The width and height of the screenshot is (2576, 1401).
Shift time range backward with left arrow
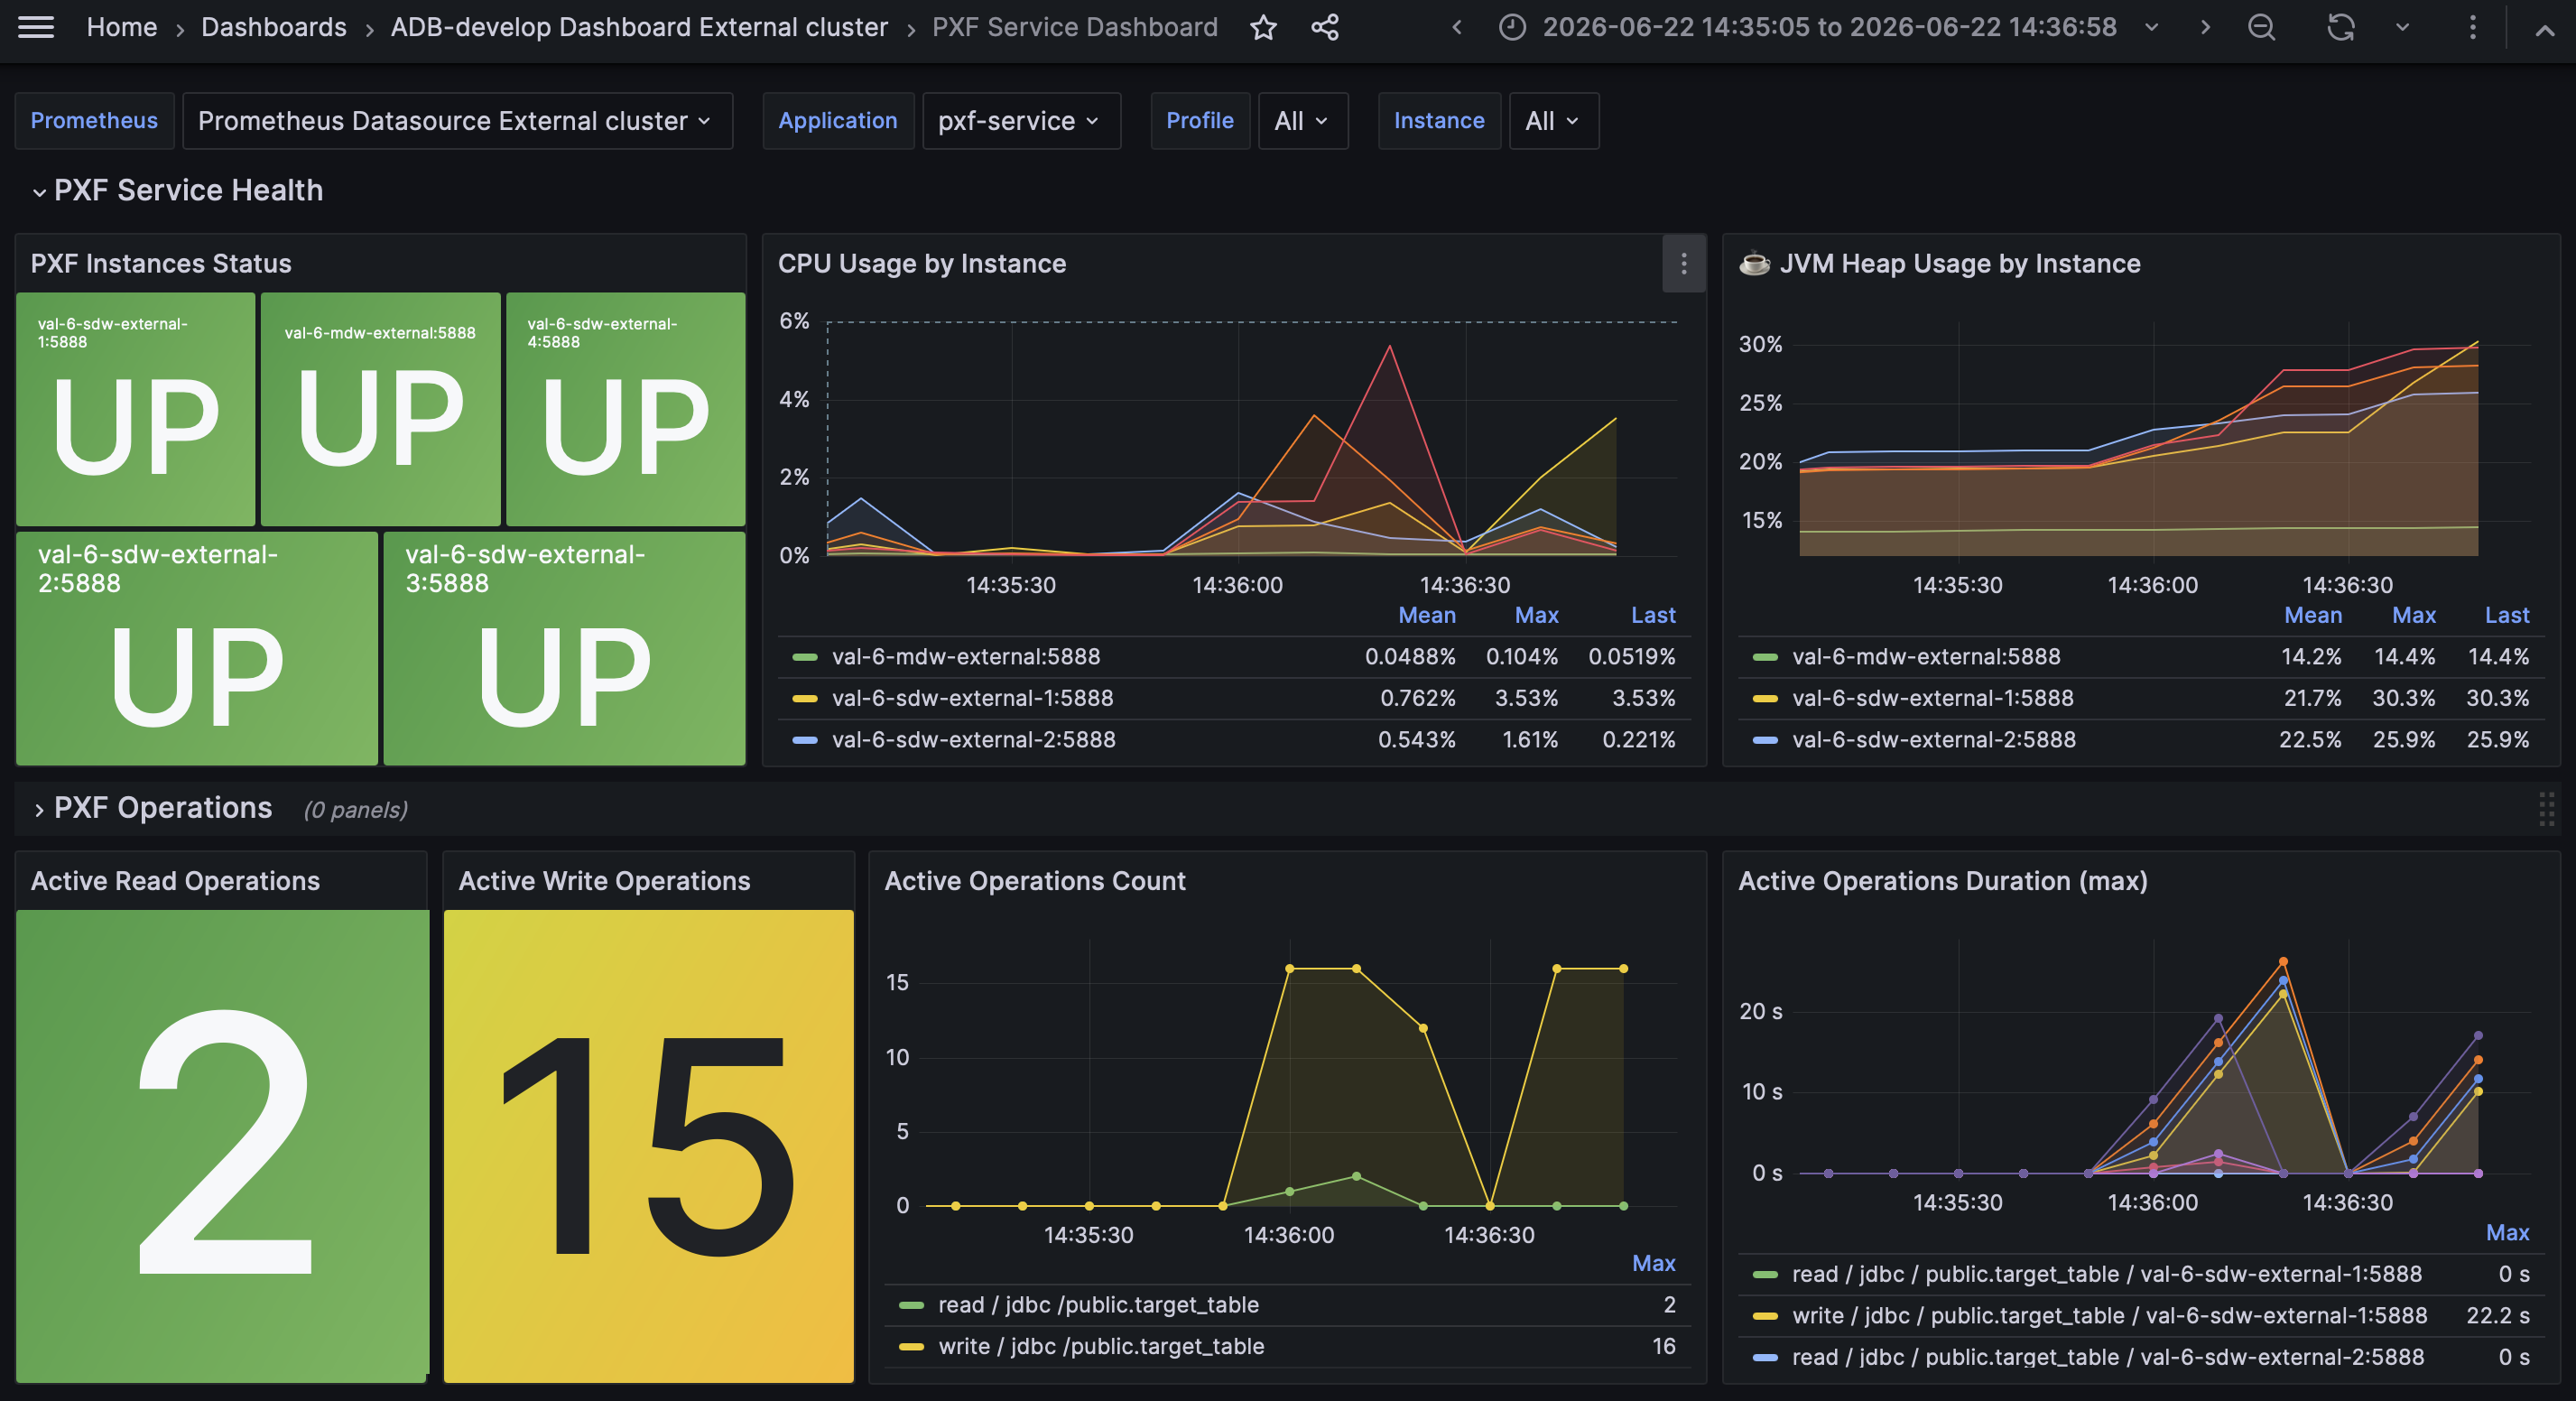pyautogui.click(x=1457, y=27)
